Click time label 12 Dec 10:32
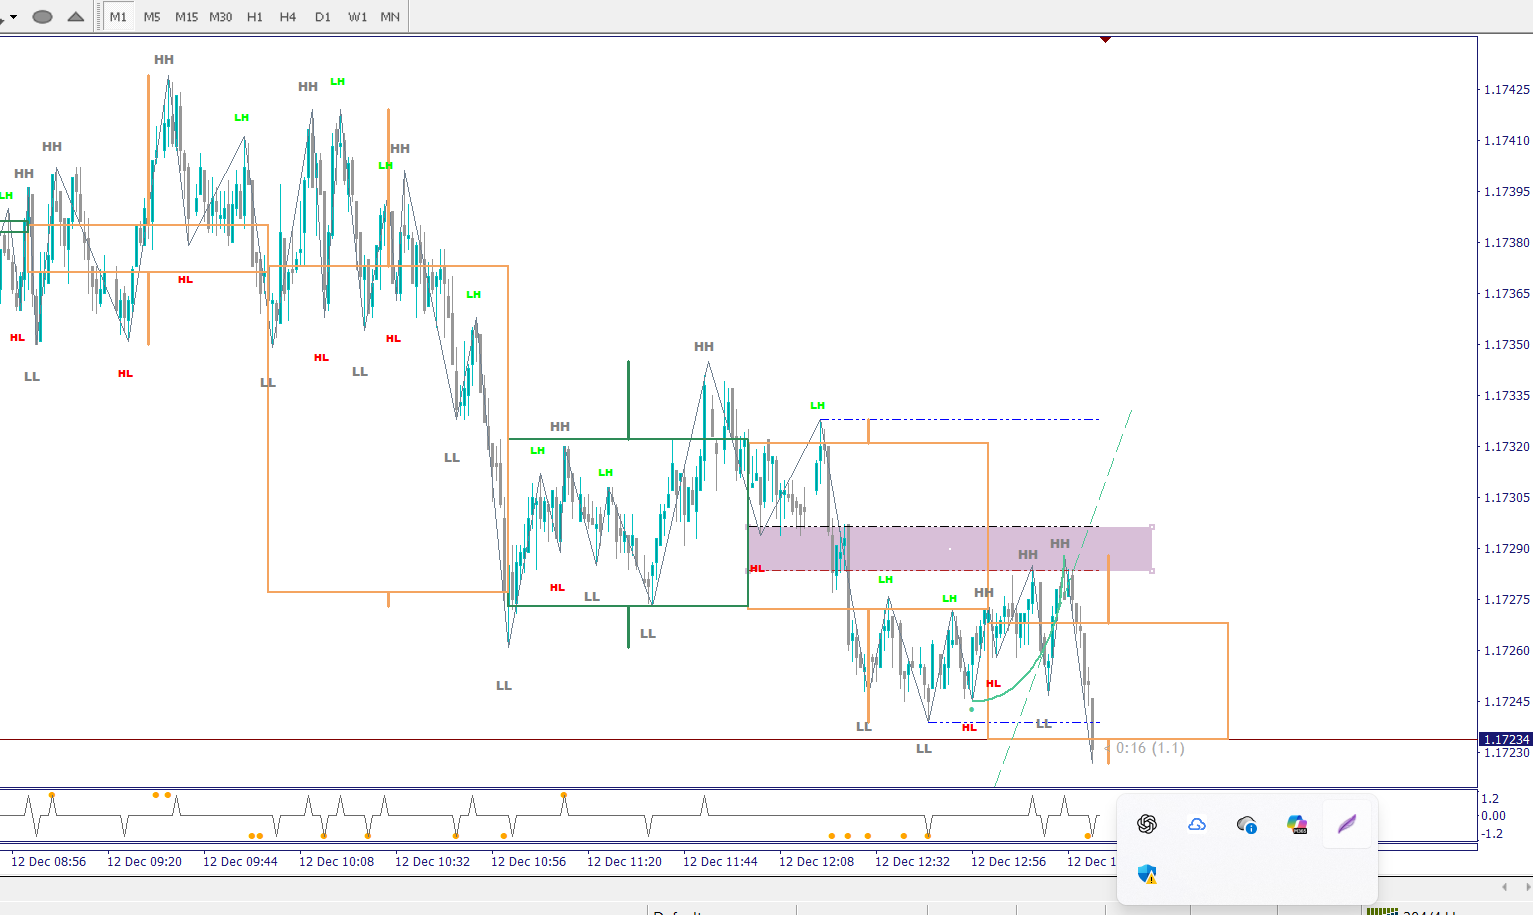Image resolution: width=1533 pixels, height=915 pixels. click(x=432, y=861)
